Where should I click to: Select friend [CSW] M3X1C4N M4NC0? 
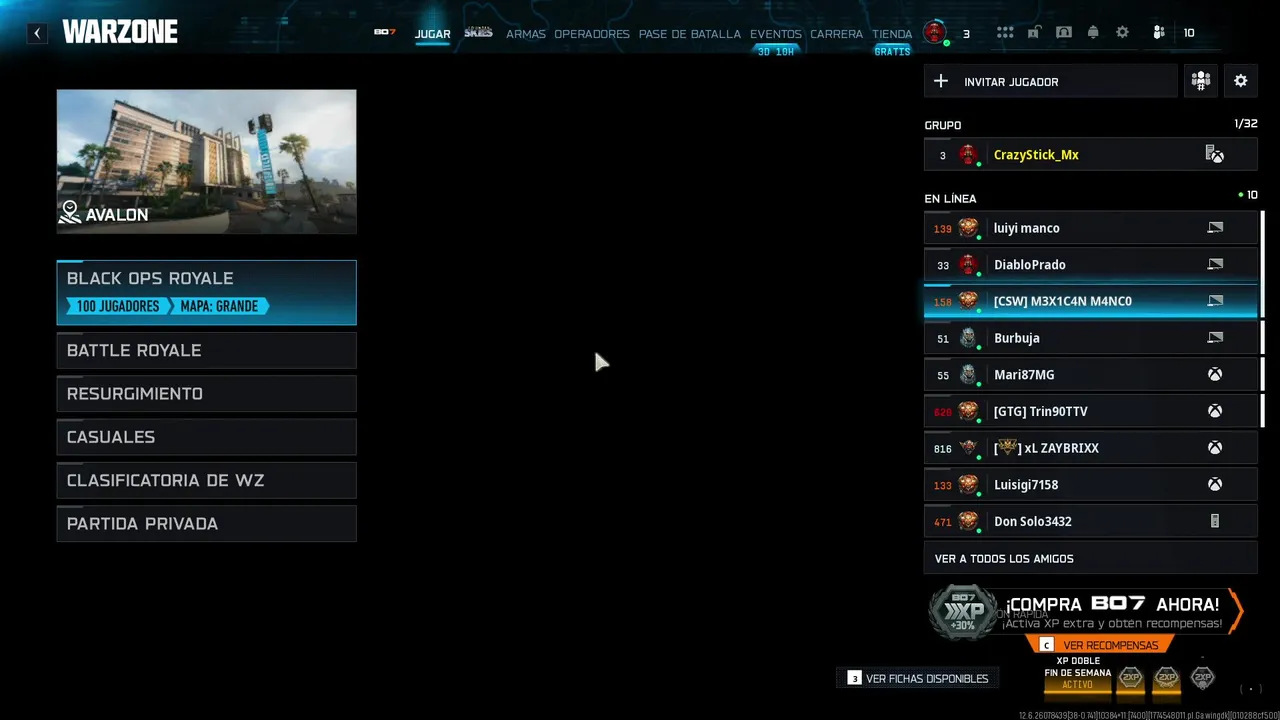[x=1090, y=301]
